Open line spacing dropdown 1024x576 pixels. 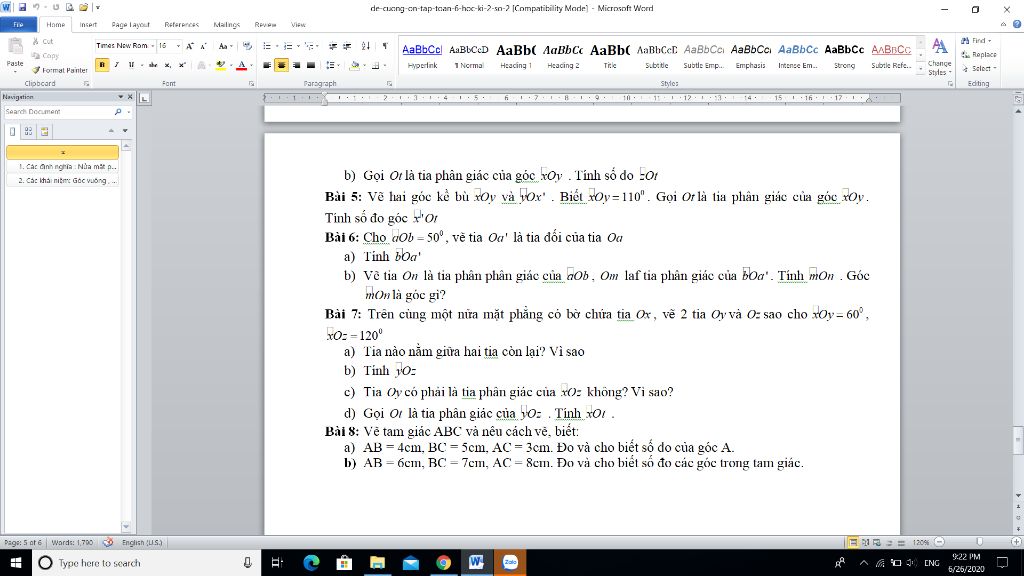point(332,65)
